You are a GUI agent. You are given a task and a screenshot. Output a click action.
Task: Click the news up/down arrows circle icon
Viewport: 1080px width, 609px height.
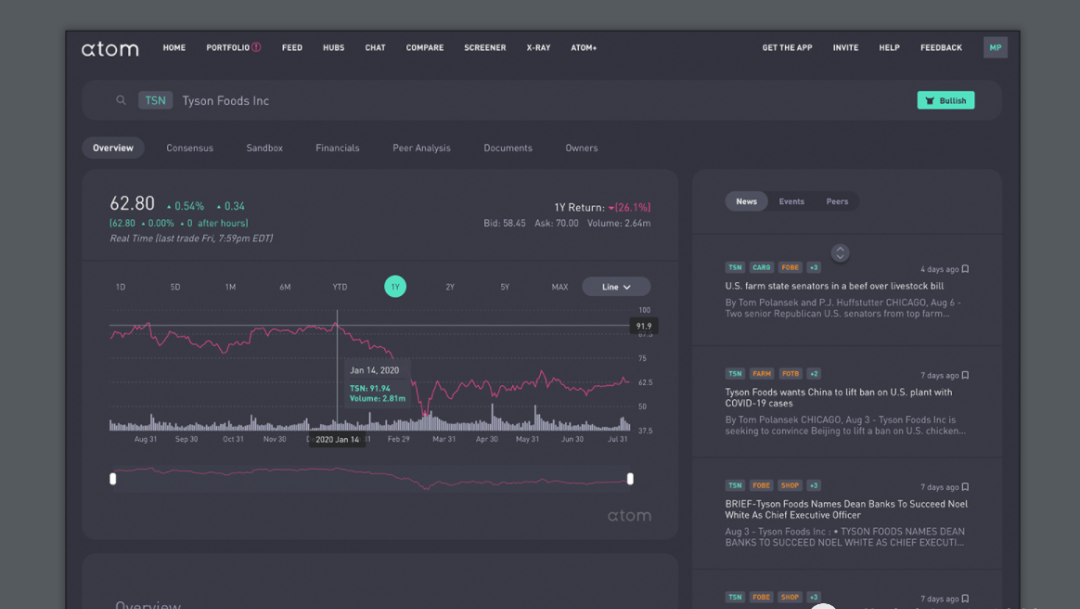coord(840,253)
